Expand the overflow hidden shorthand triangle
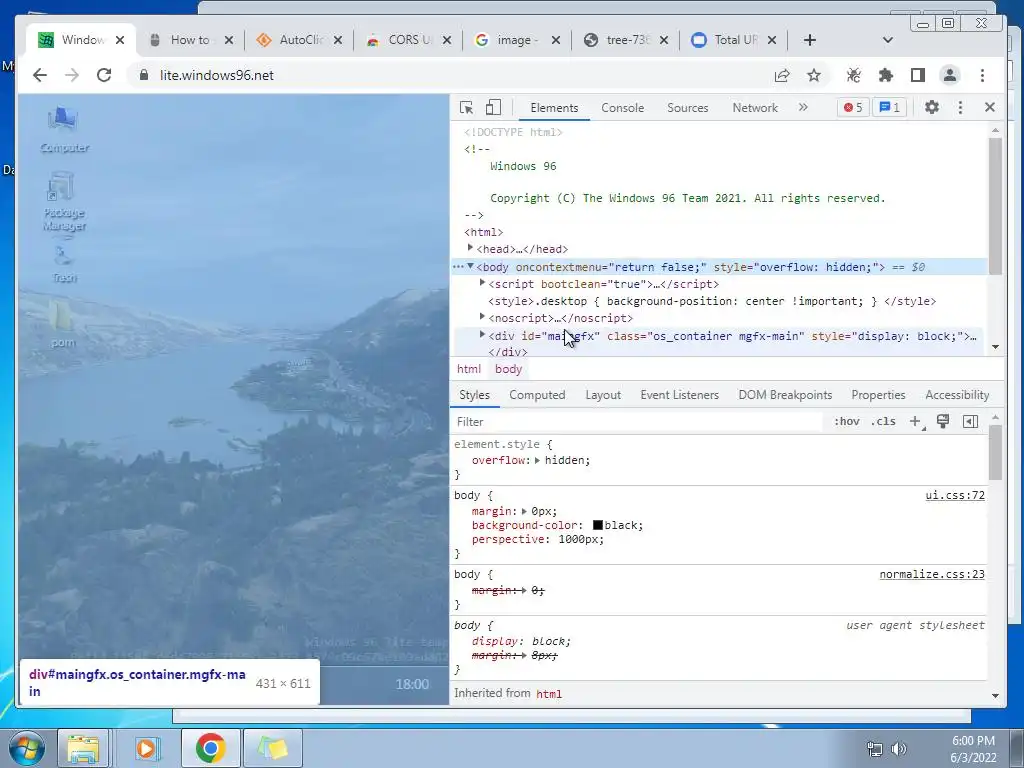1024x768 pixels. click(537, 460)
